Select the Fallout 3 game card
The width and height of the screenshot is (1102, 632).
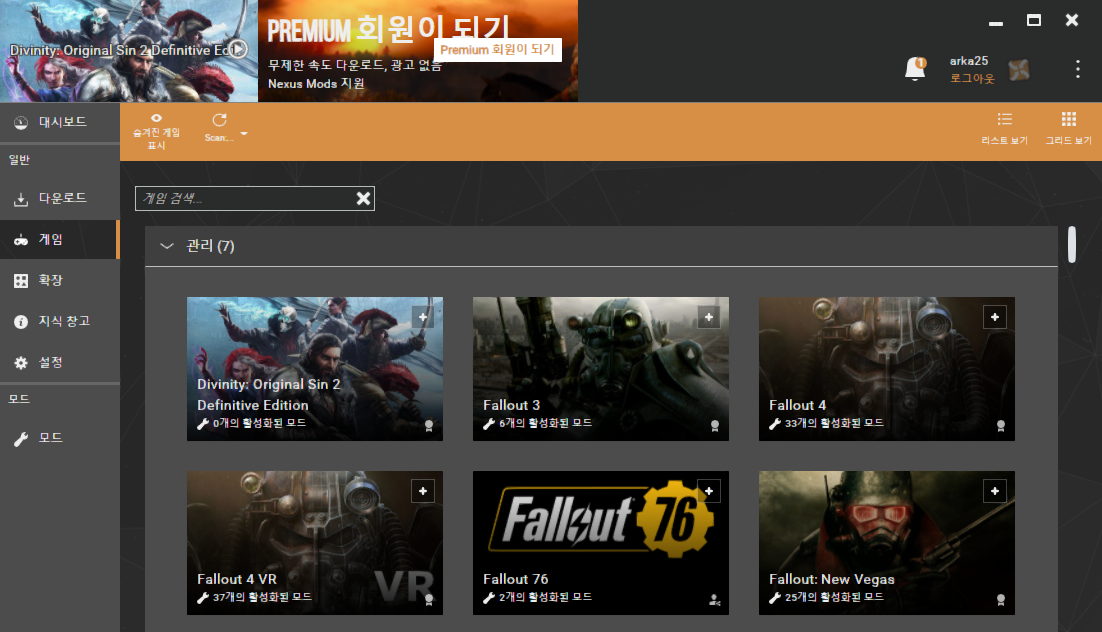(601, 369)
